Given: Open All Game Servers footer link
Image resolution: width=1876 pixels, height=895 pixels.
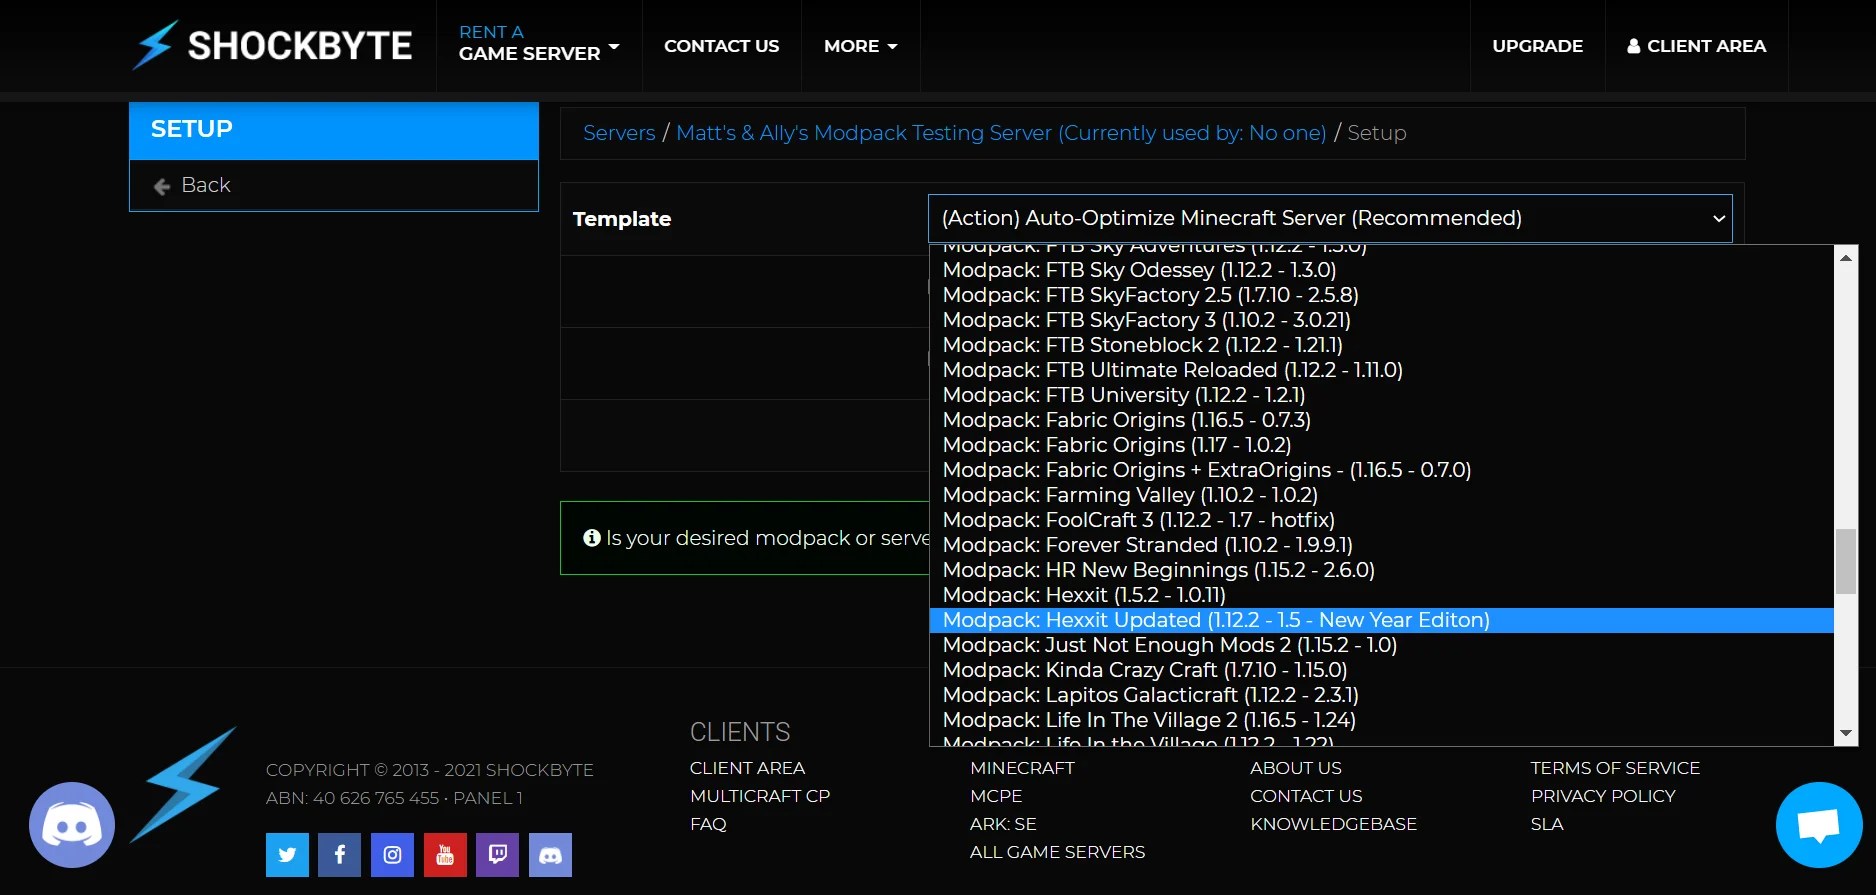Looking at the screenshot, I should 1057,852.
